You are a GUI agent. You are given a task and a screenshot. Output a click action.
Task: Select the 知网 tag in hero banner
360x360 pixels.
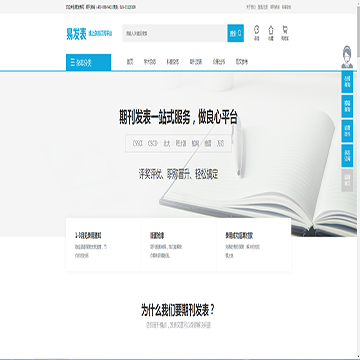click(195, 143)
